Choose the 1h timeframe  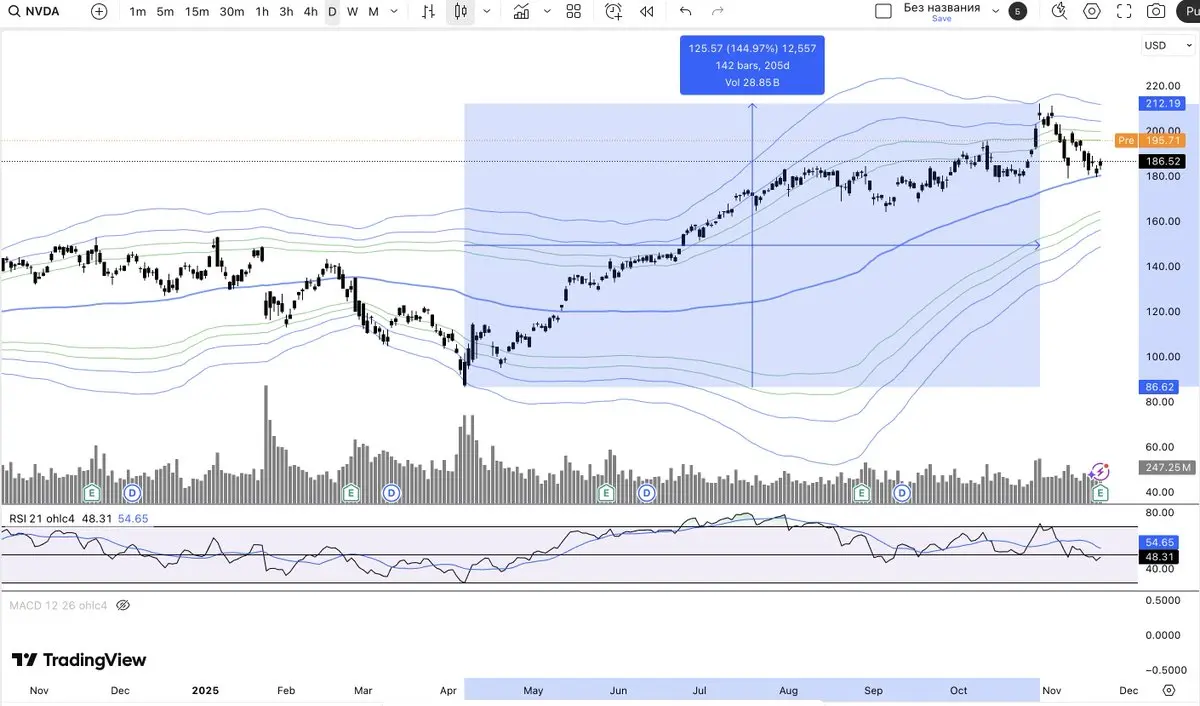pyautogui.click(x=262, y=12)
